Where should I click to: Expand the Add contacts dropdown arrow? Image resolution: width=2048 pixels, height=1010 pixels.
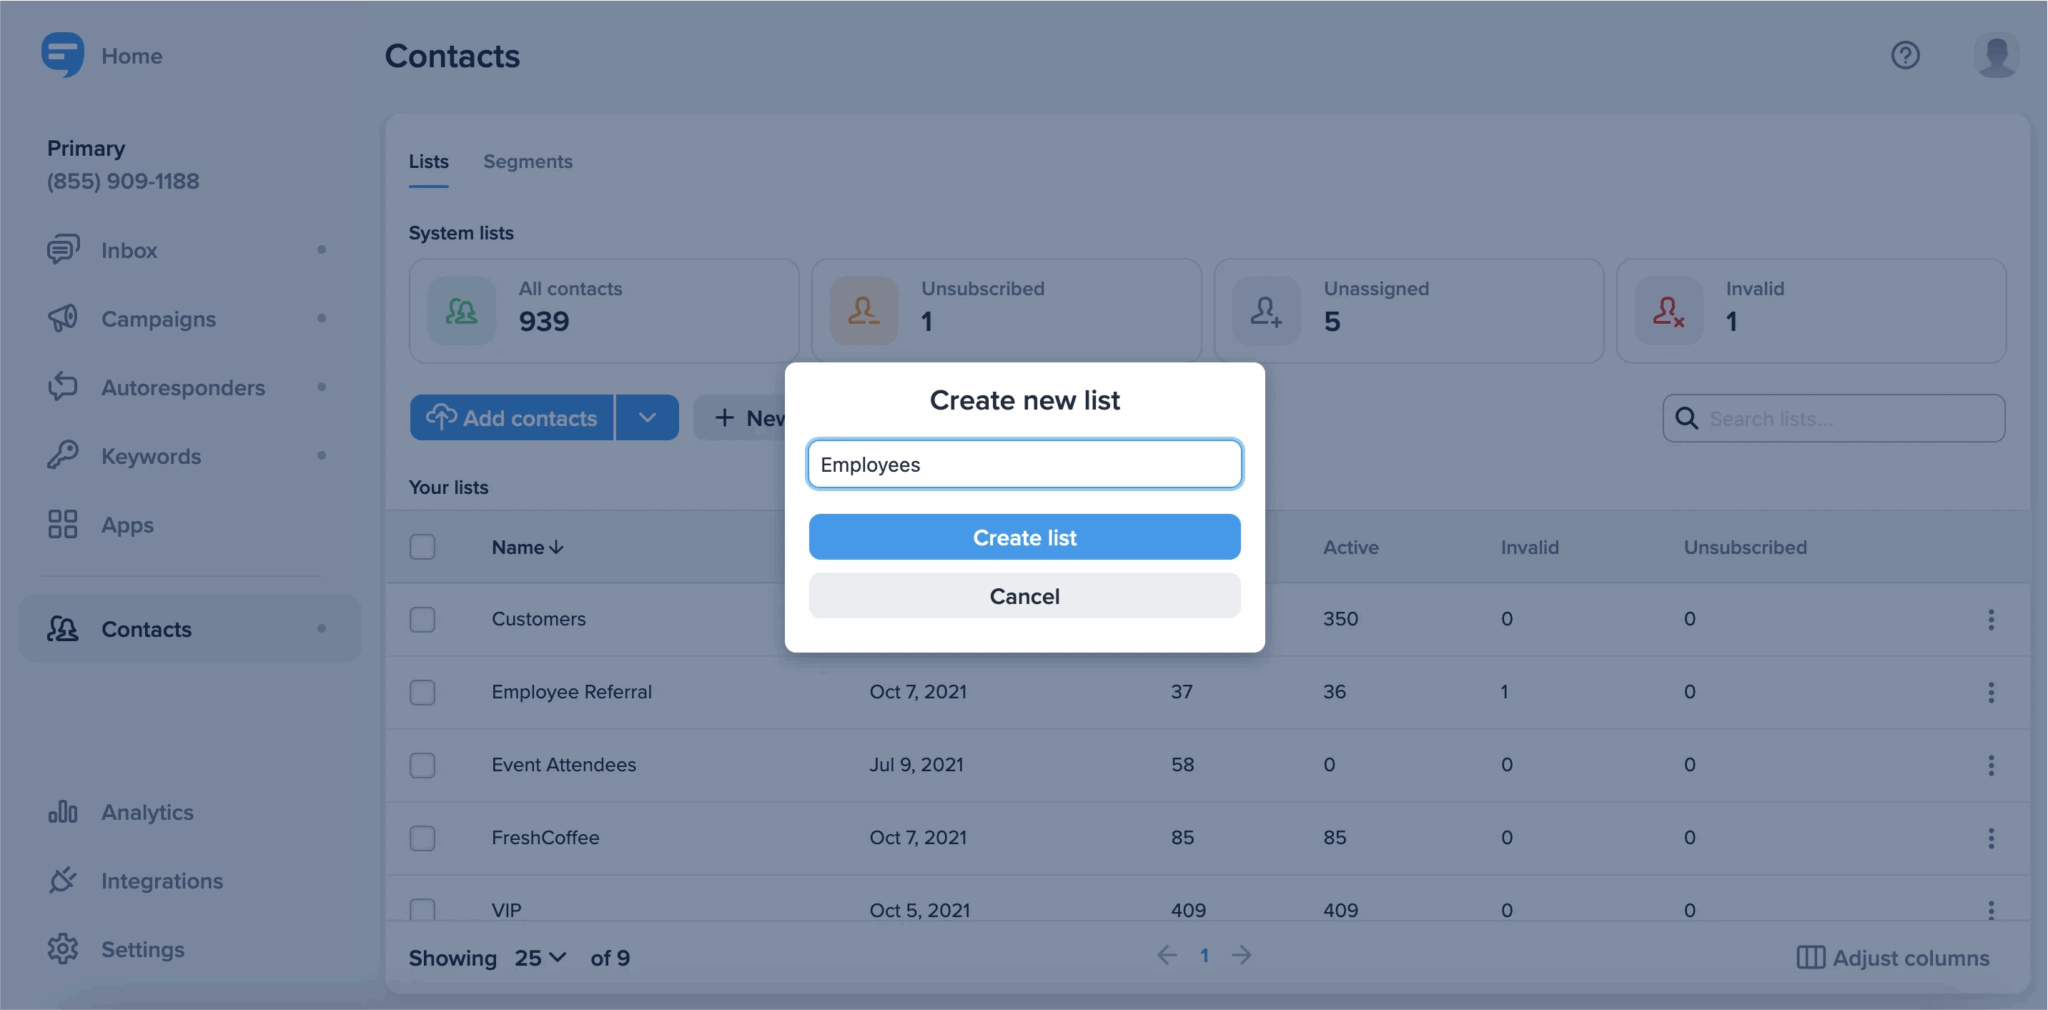click(646, 417)
